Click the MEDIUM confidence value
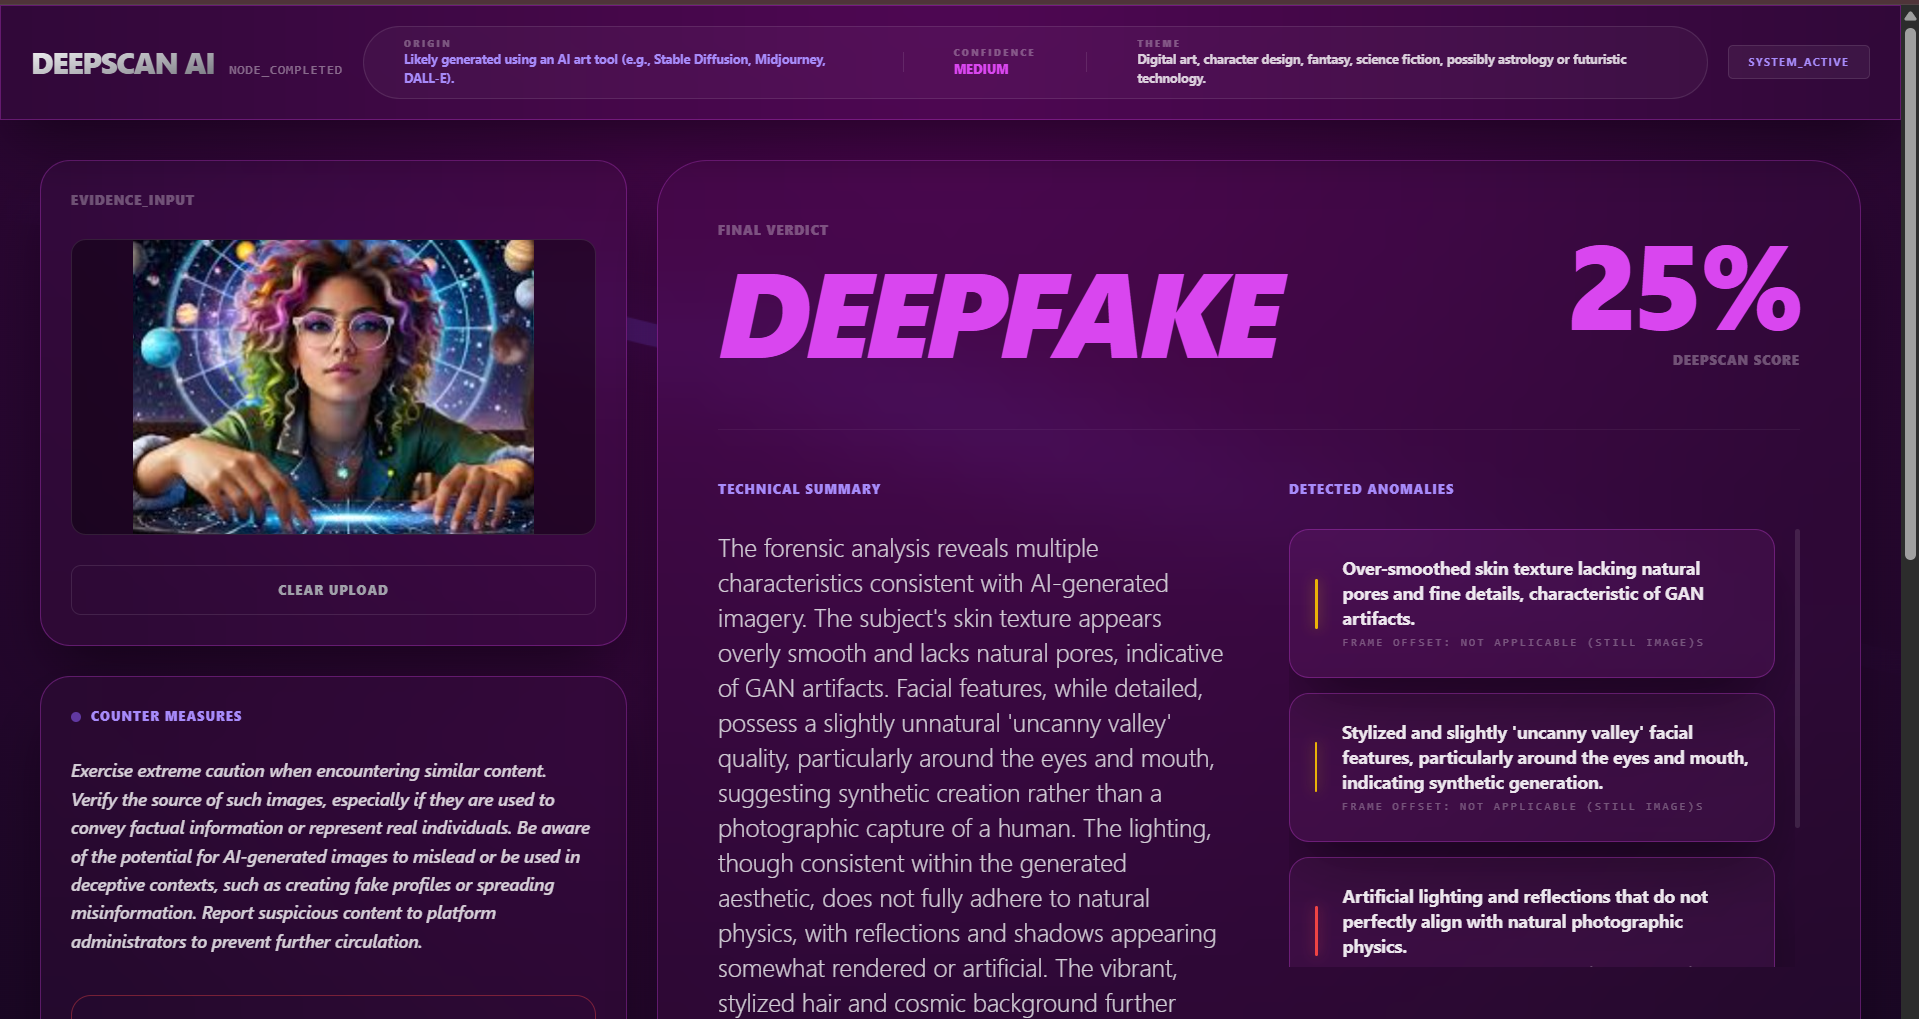The image size is (1919, 1019). [x=981, y=69]
